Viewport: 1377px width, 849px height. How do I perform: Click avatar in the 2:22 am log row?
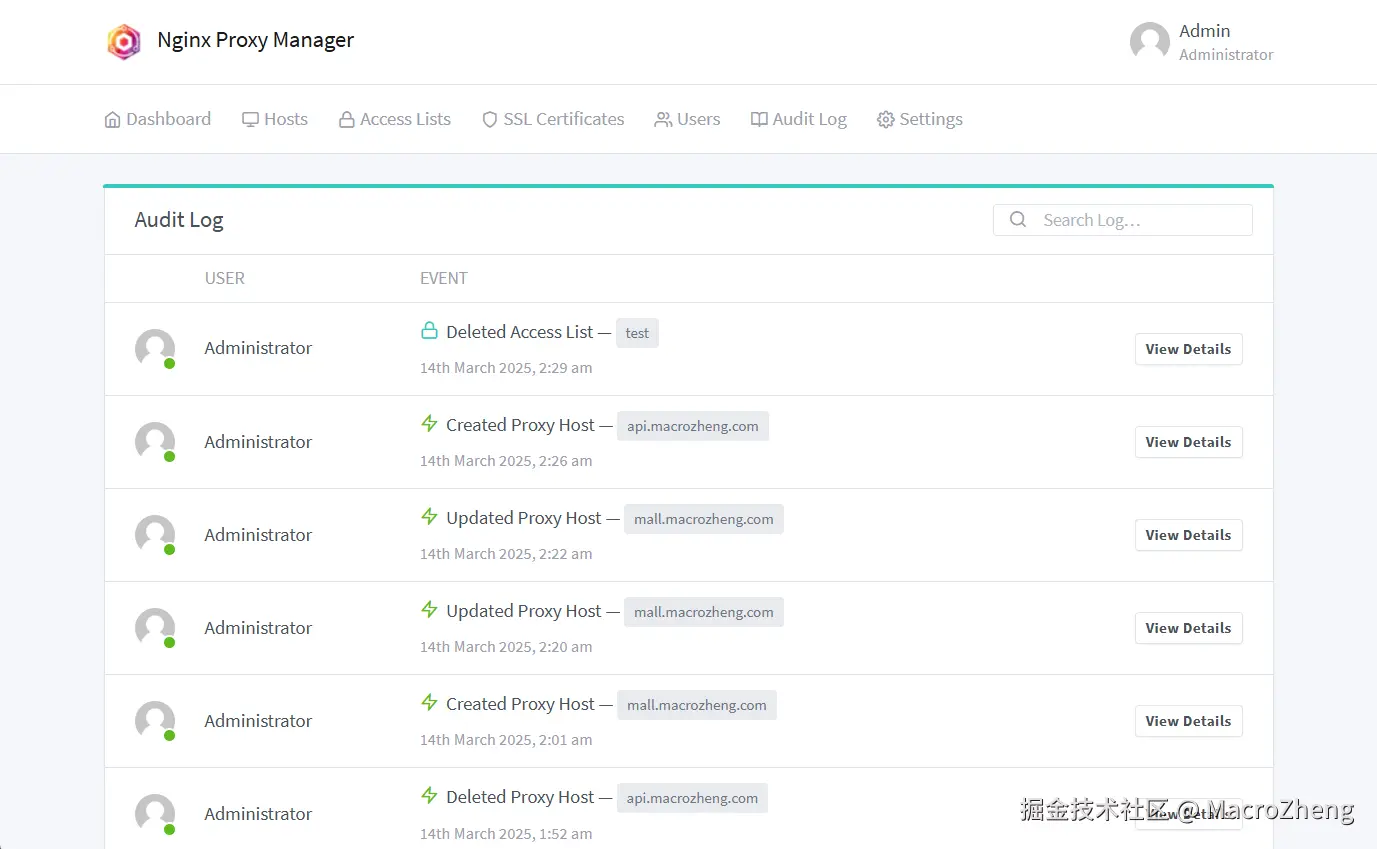[155, 535]
